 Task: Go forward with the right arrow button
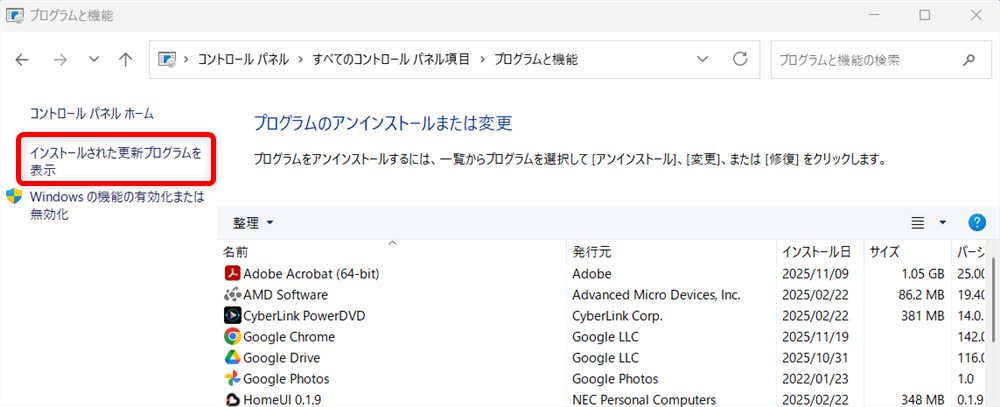(x=60, y=60)
